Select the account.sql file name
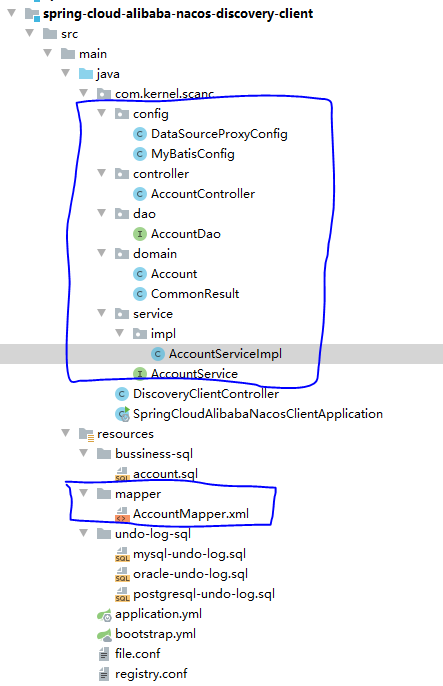This screenshot has height=686, width=443. point(165,474)
